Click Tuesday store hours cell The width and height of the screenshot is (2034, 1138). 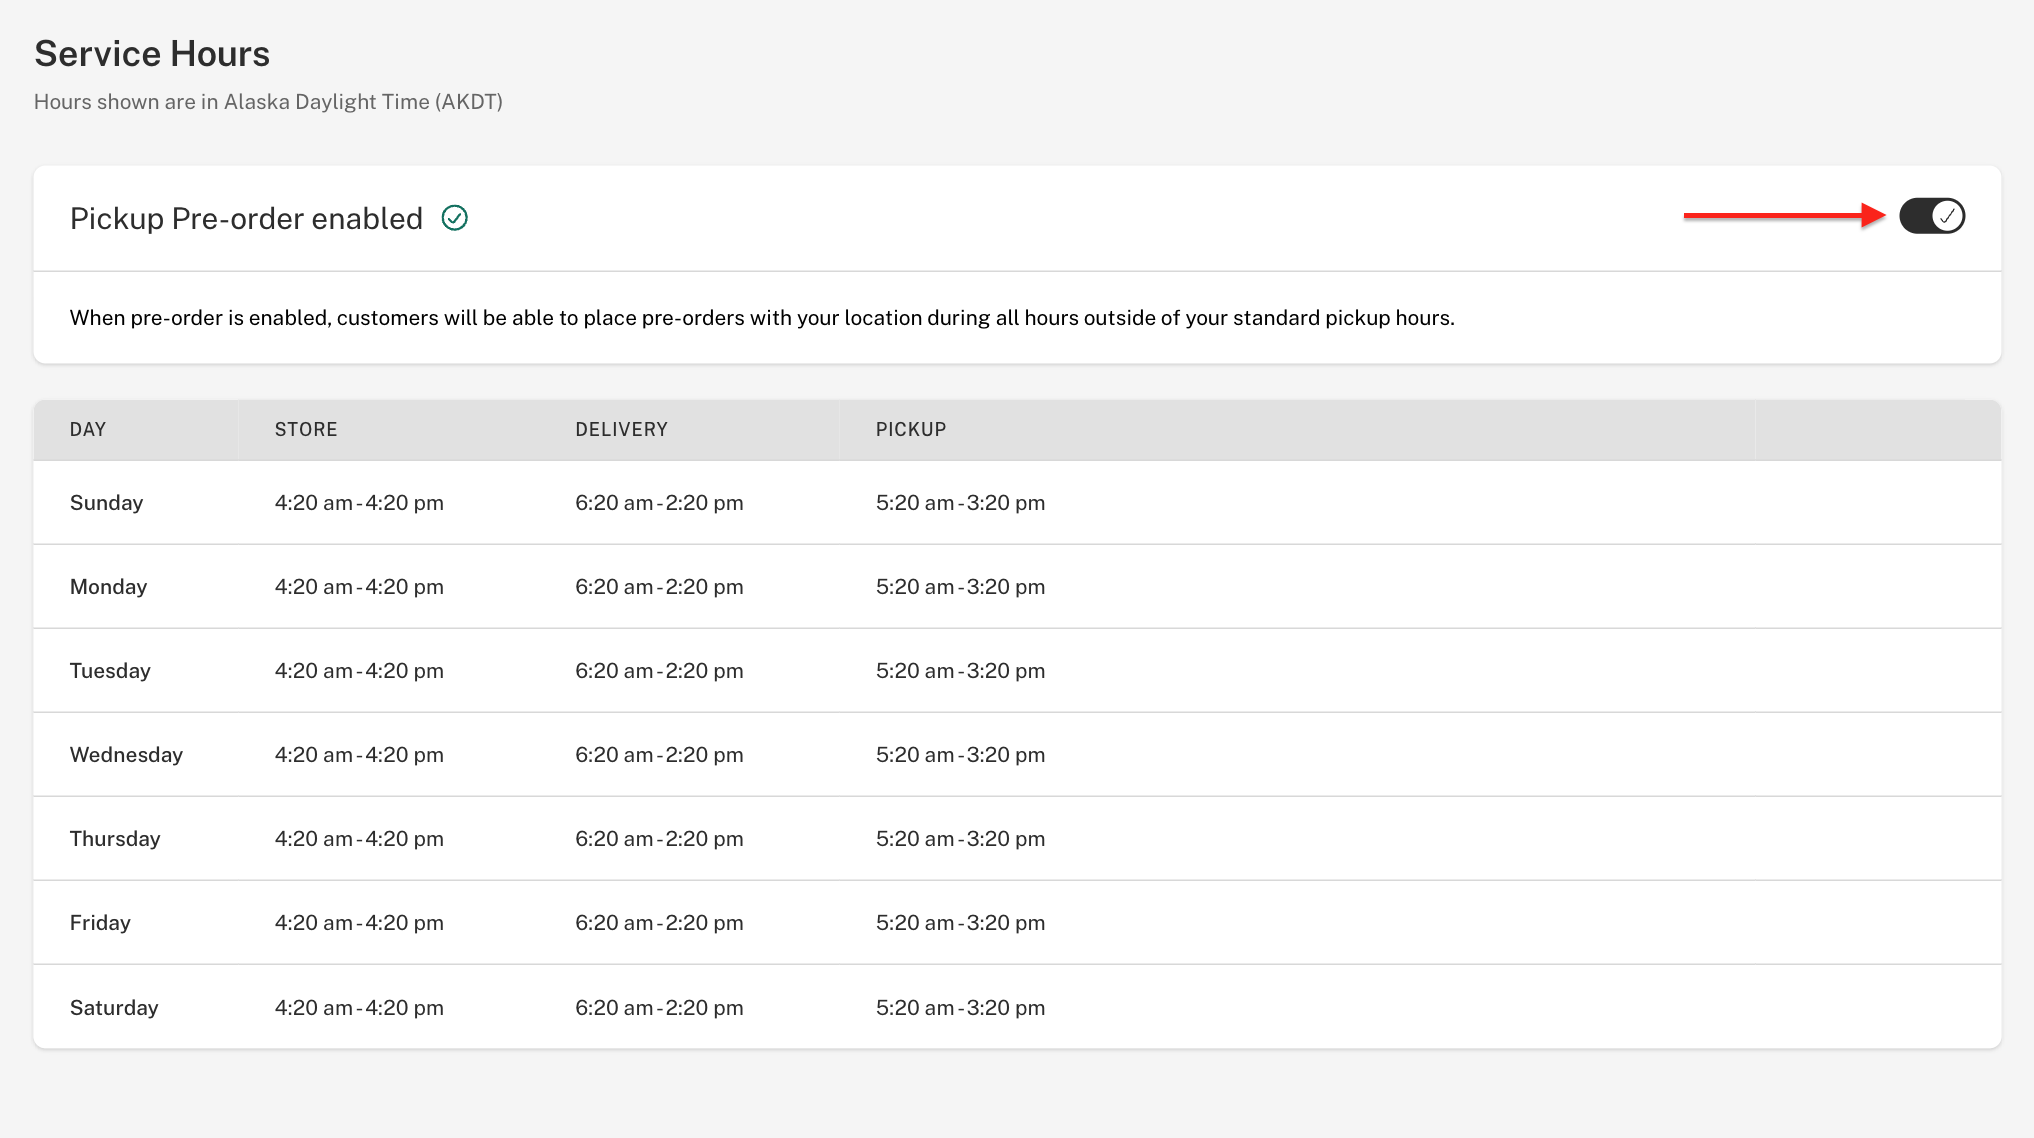click(x=359, y=671)
